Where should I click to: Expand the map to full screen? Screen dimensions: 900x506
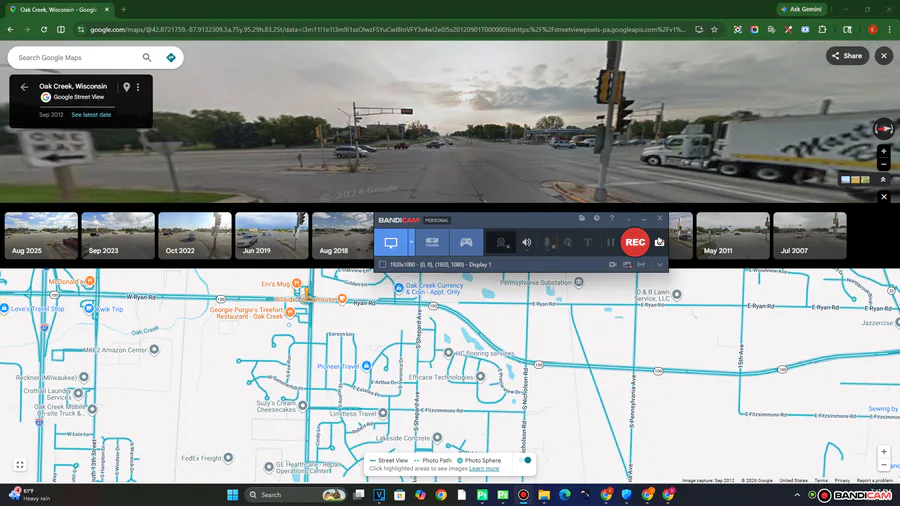(20, 465)
